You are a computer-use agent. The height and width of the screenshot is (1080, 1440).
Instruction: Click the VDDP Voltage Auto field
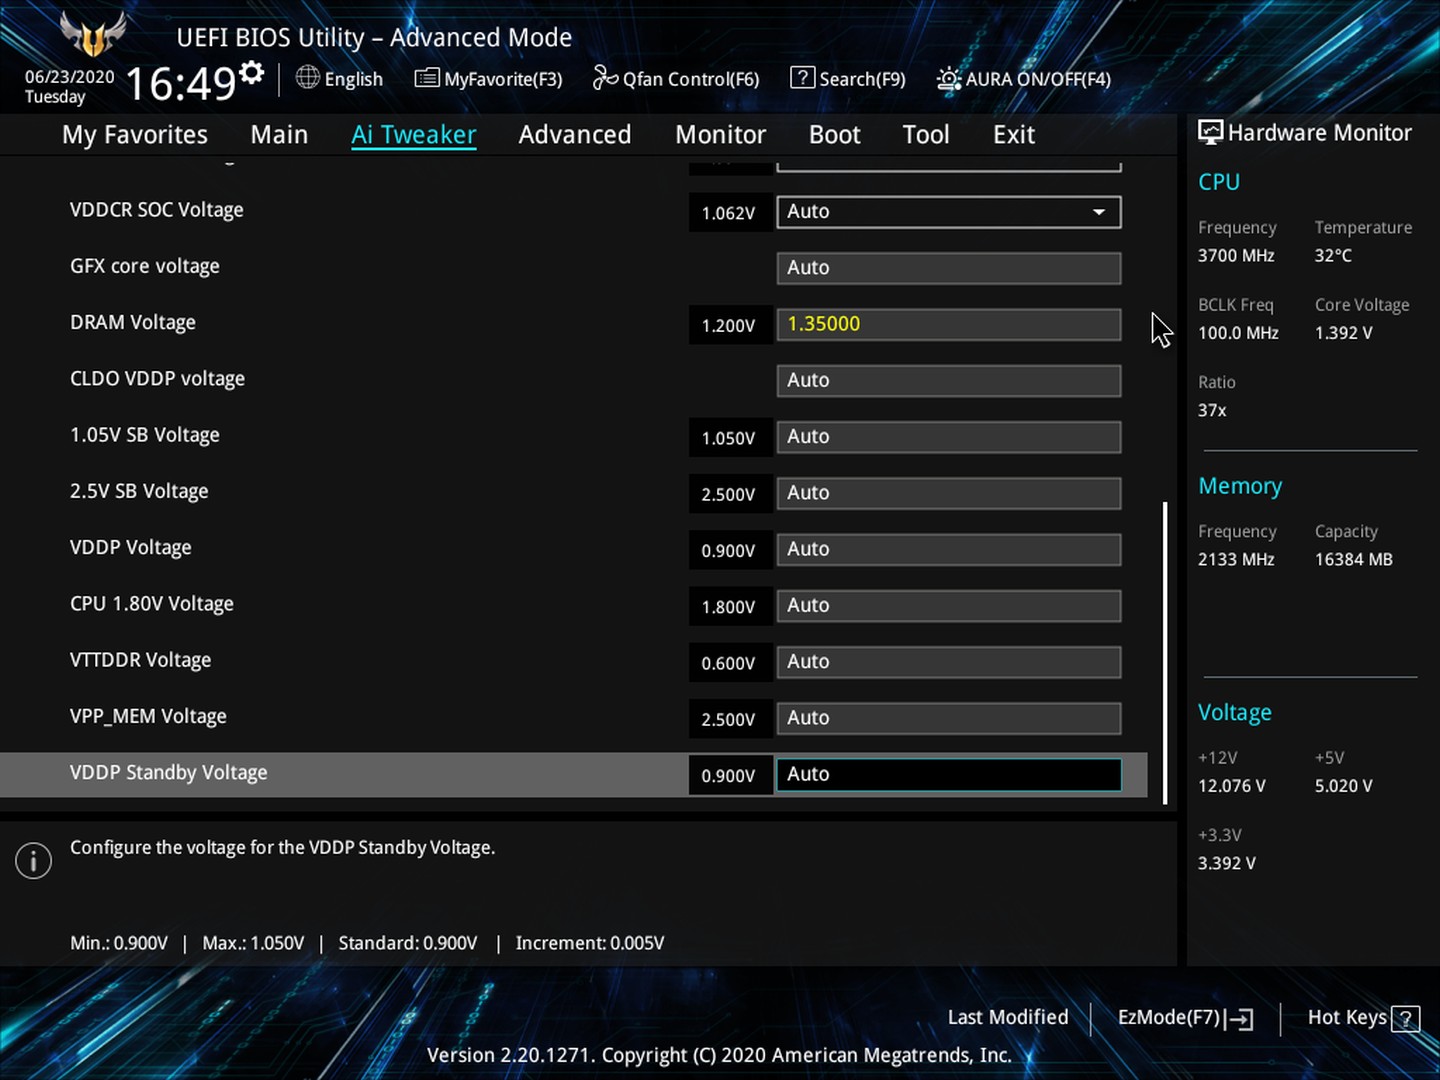pyautogui.click(x=948, y=549)
